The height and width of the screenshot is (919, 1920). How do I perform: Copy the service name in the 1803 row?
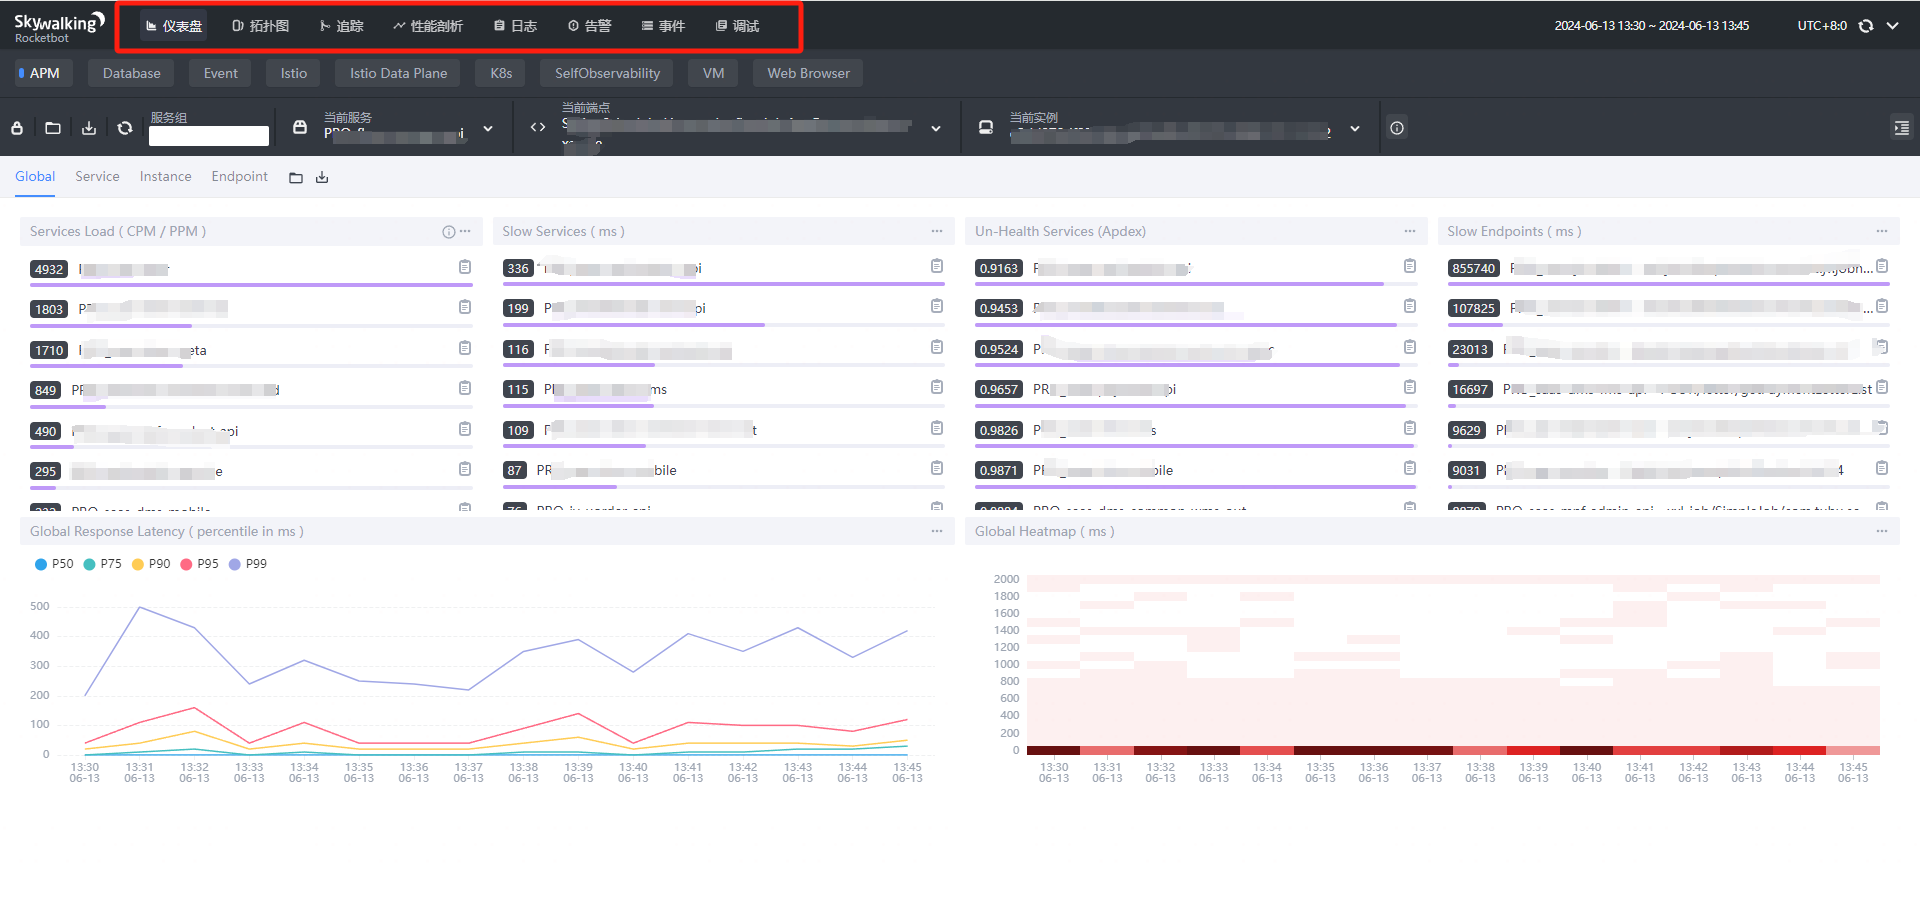(465, 307)
